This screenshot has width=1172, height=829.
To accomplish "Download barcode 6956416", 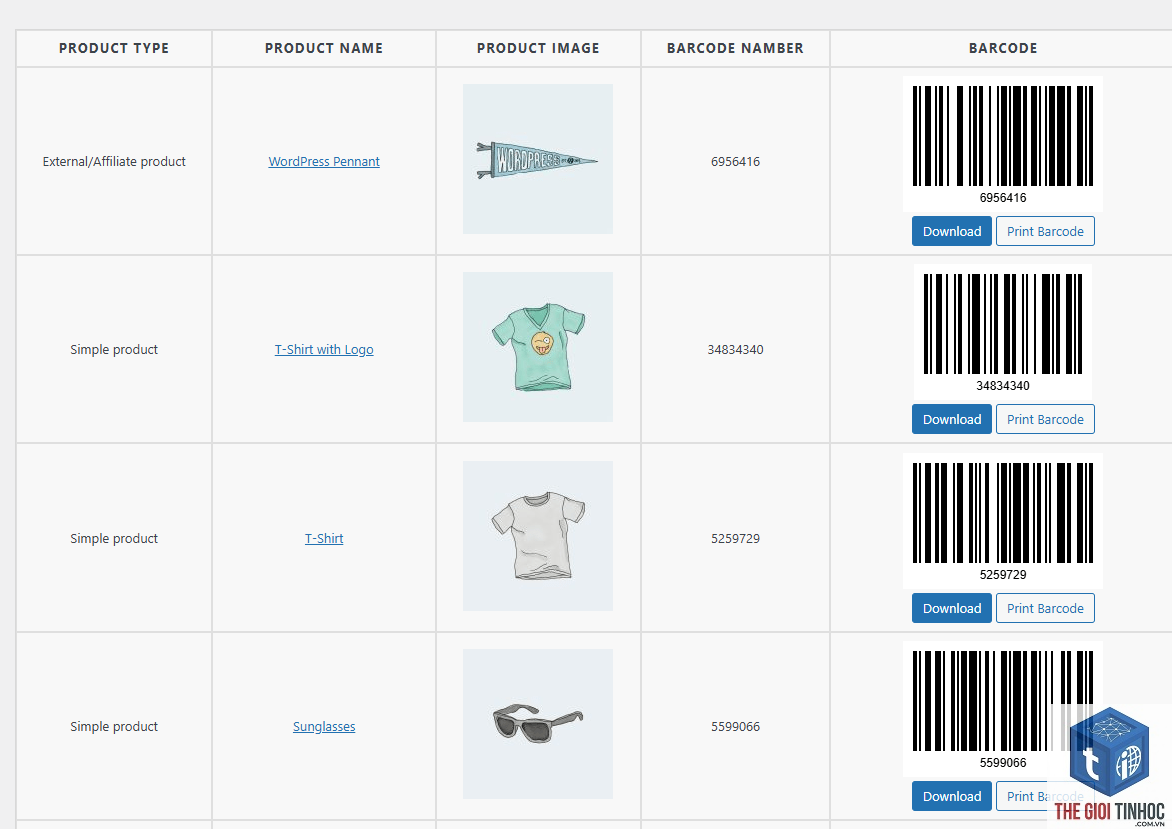I will (952, 231).
